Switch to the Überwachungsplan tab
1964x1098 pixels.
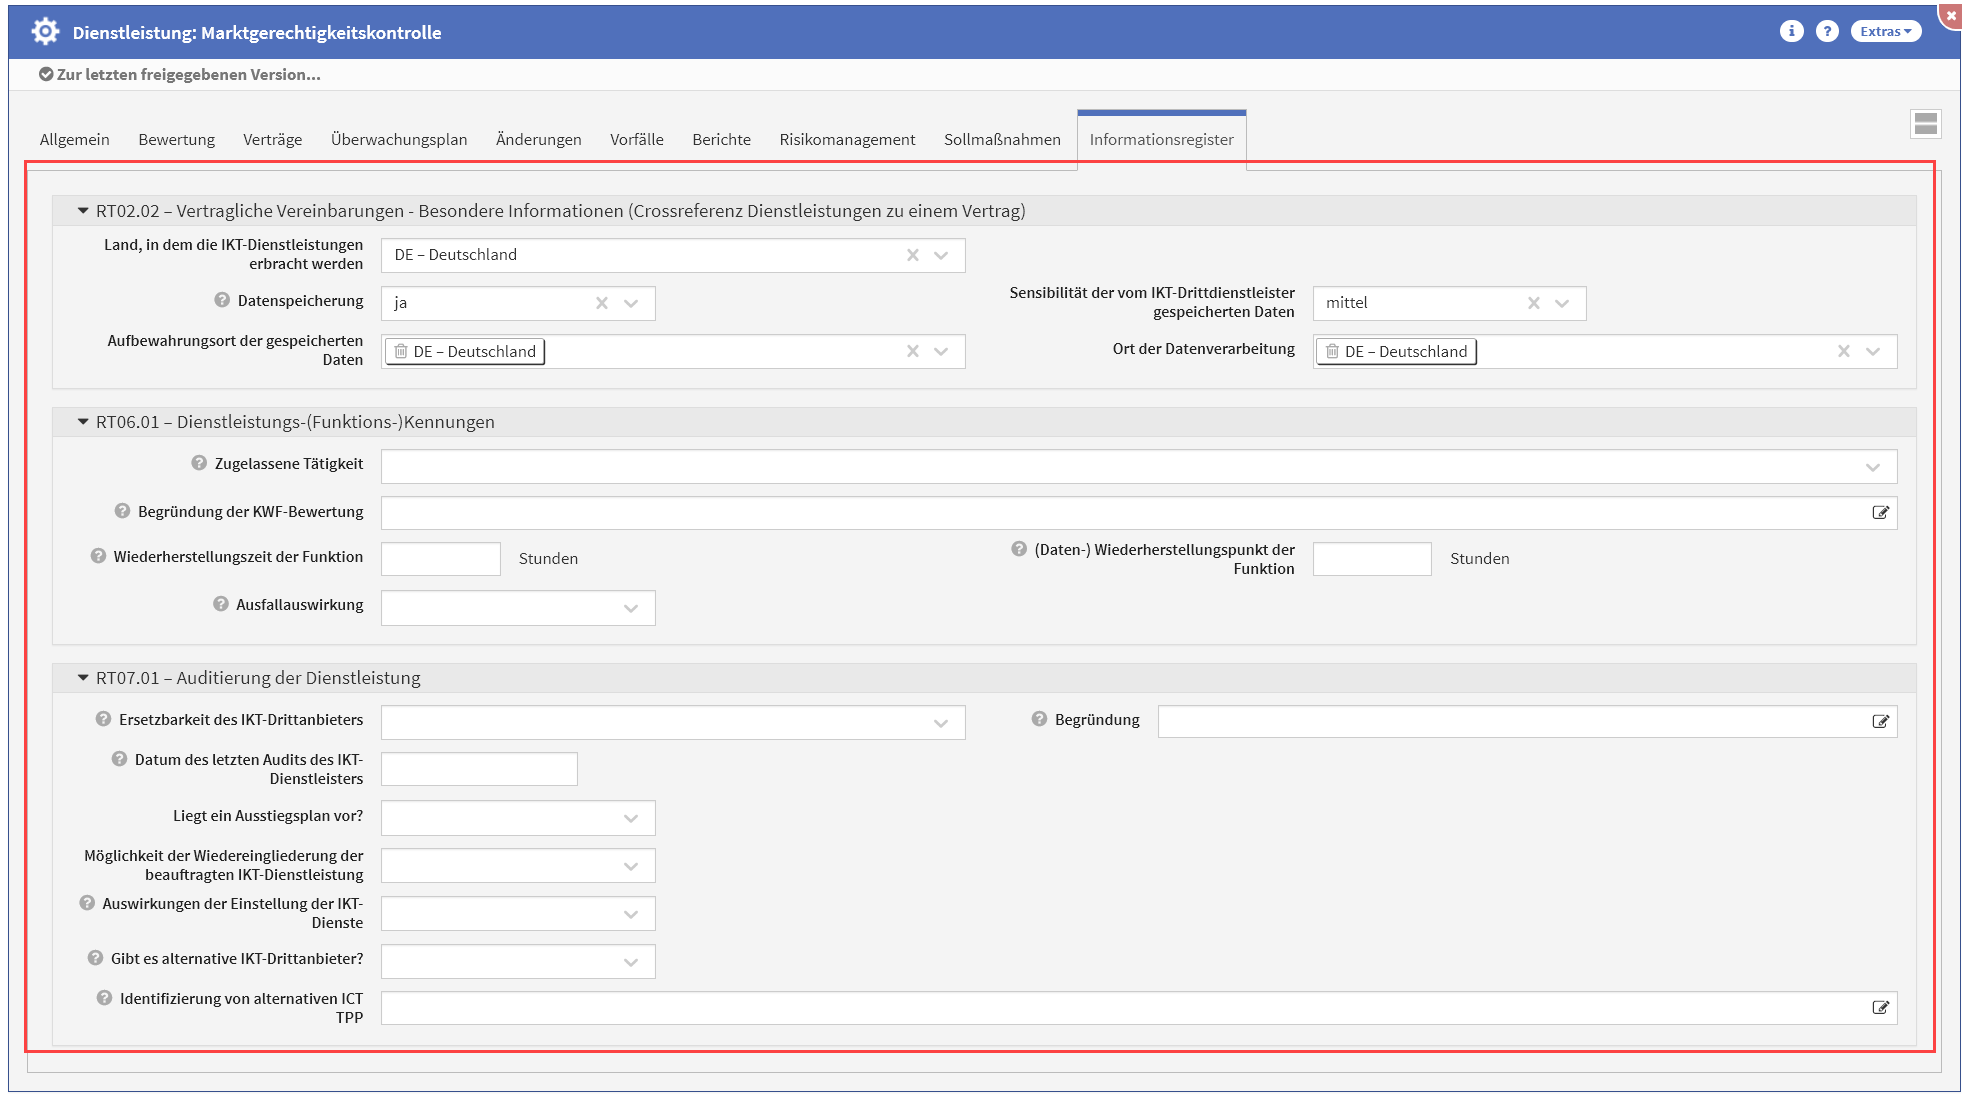click(x=399, y=140)
